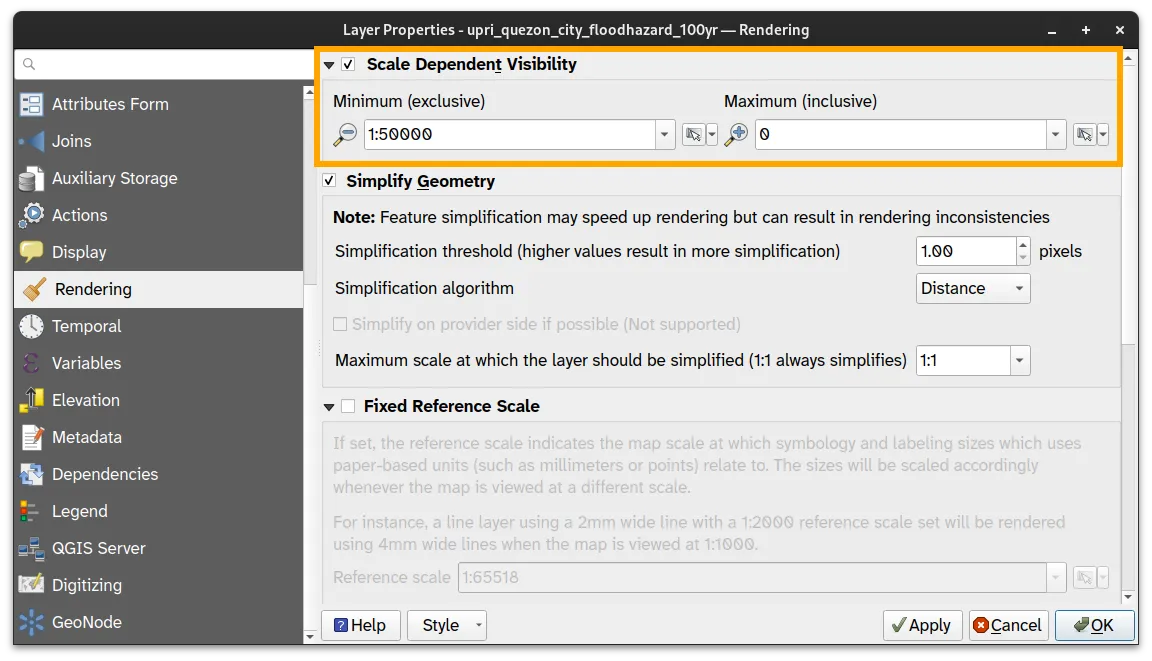Switch to the Joins tab
Viewport: 1152px width, 661px height.
pos(71,141)
